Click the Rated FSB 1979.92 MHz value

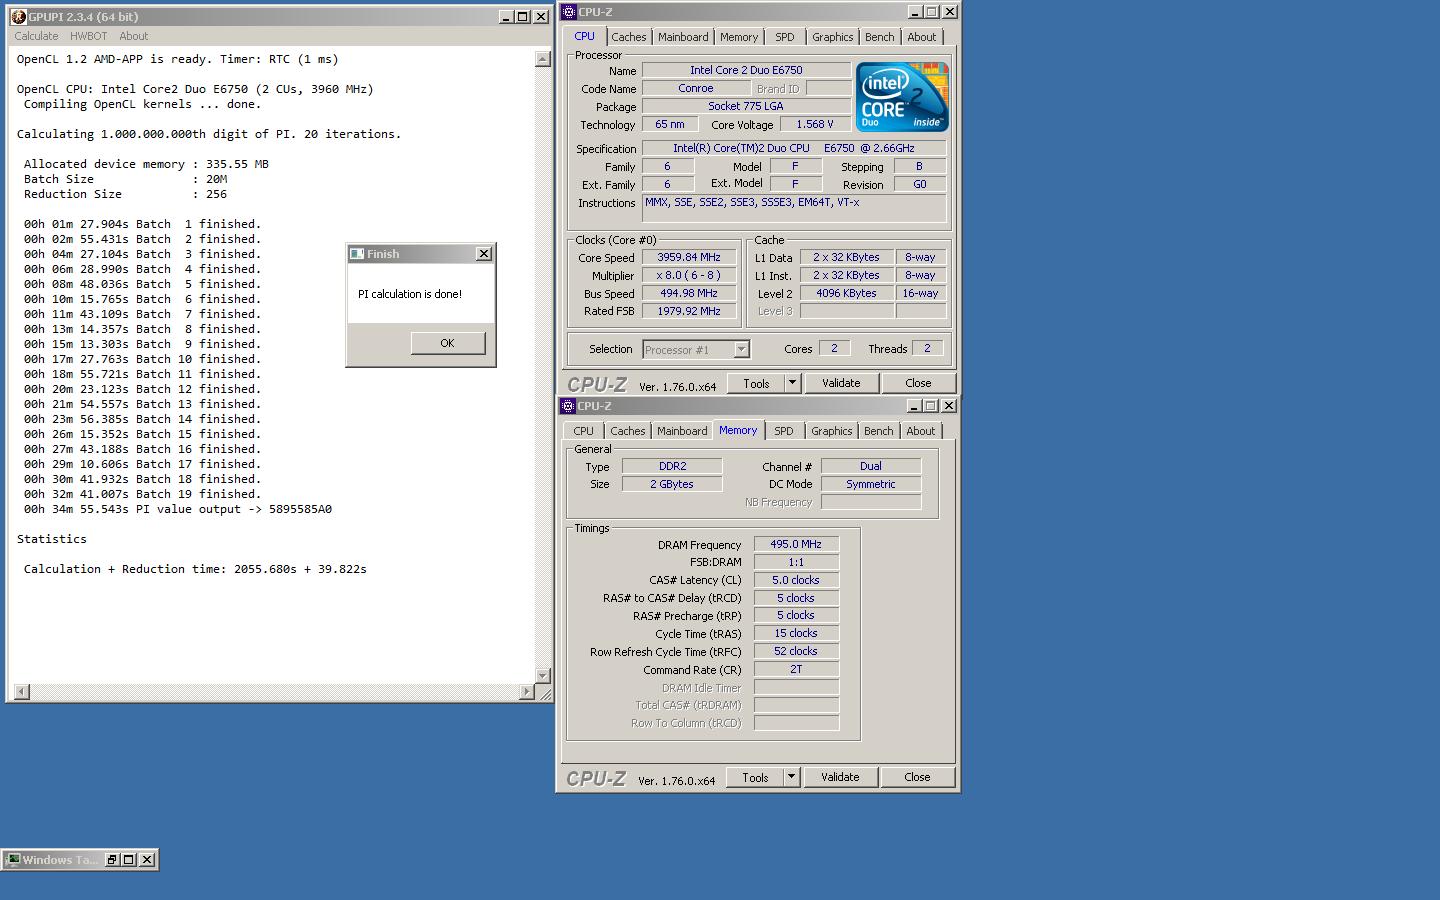[689, 311]
